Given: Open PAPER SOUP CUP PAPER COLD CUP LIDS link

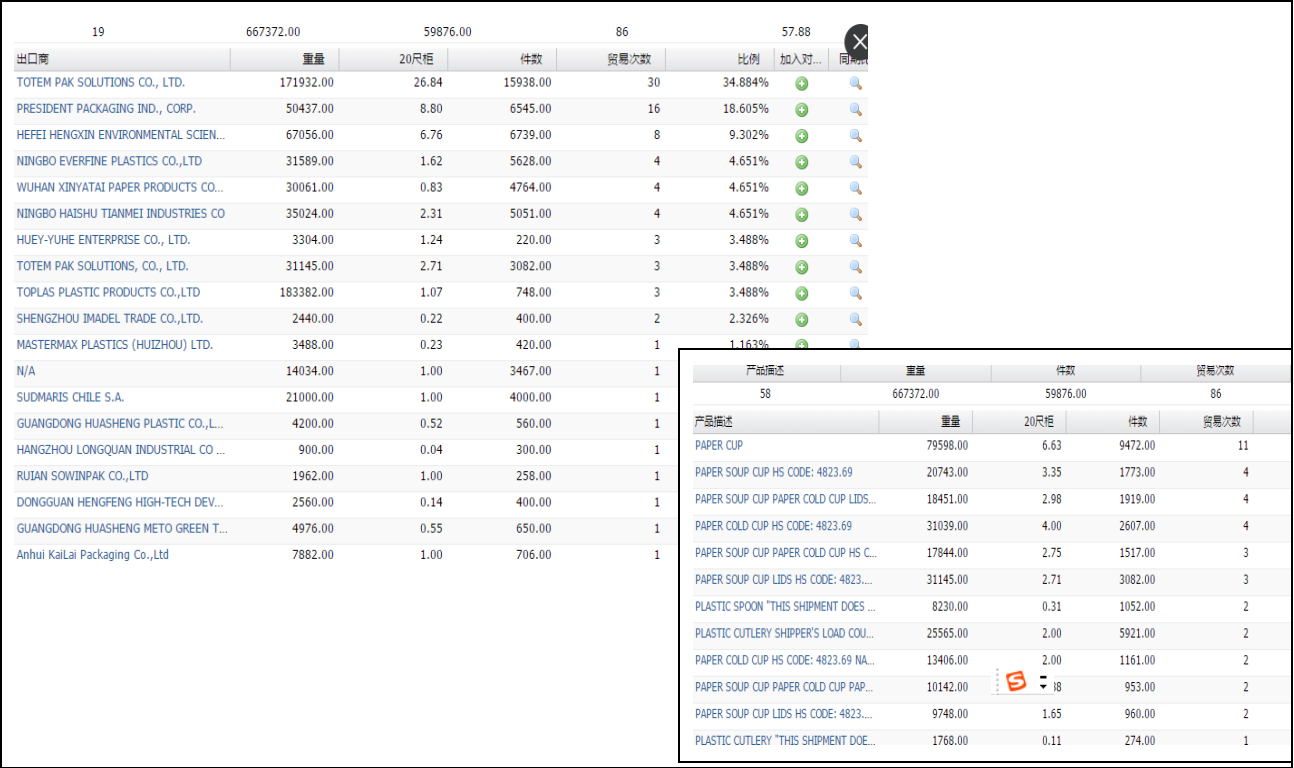Looking at the screenshot, I should (x=785, y=499).
